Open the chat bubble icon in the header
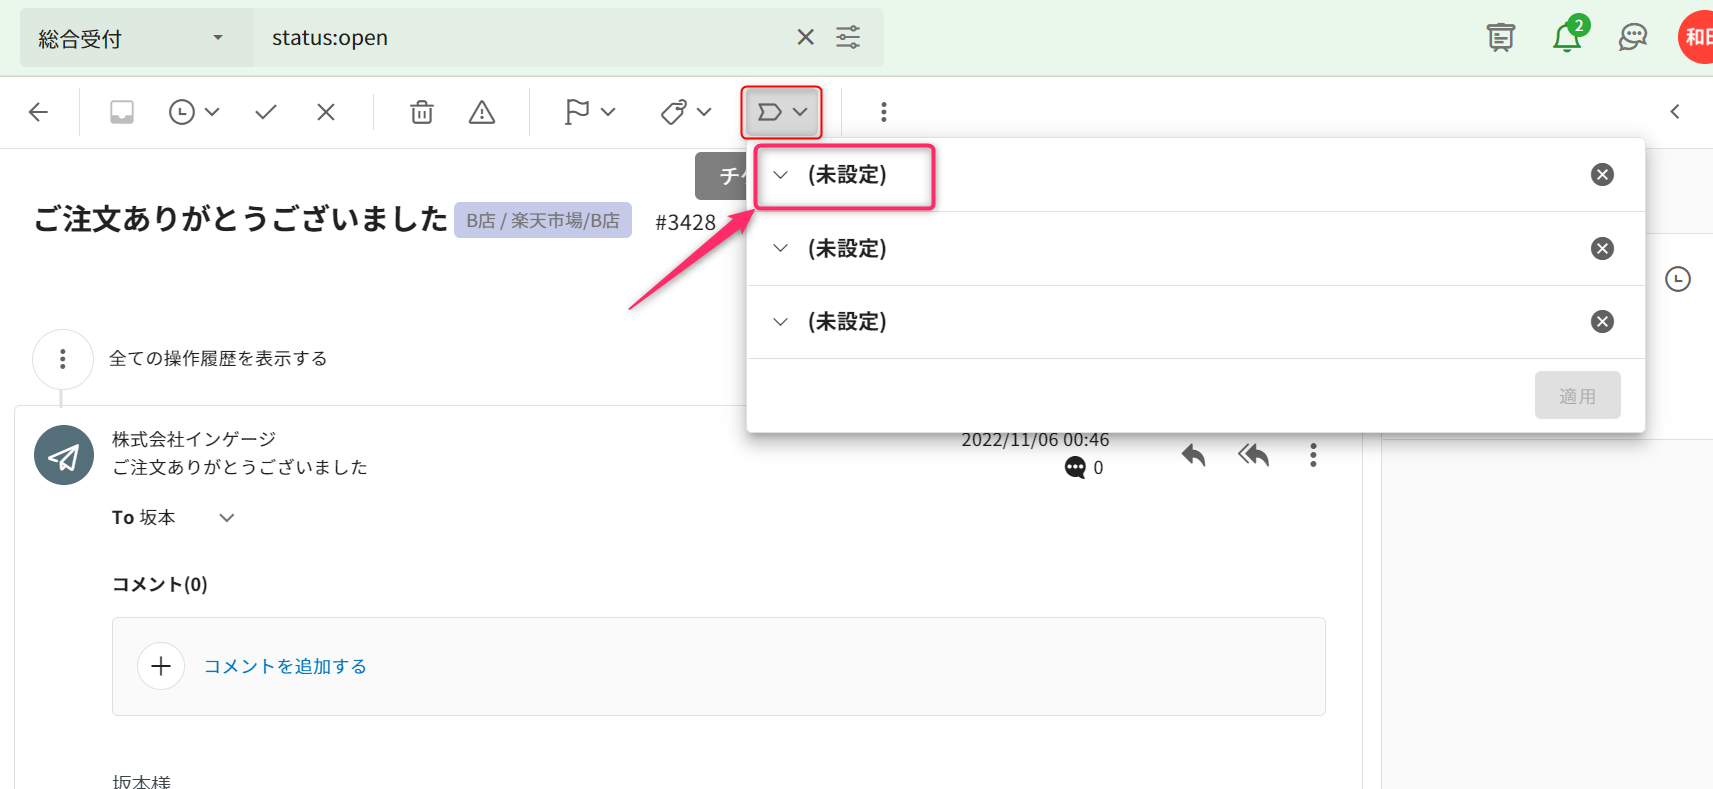Image resolution: width=1713 pixels, height=789 pixels. (x=1632, y=38)
